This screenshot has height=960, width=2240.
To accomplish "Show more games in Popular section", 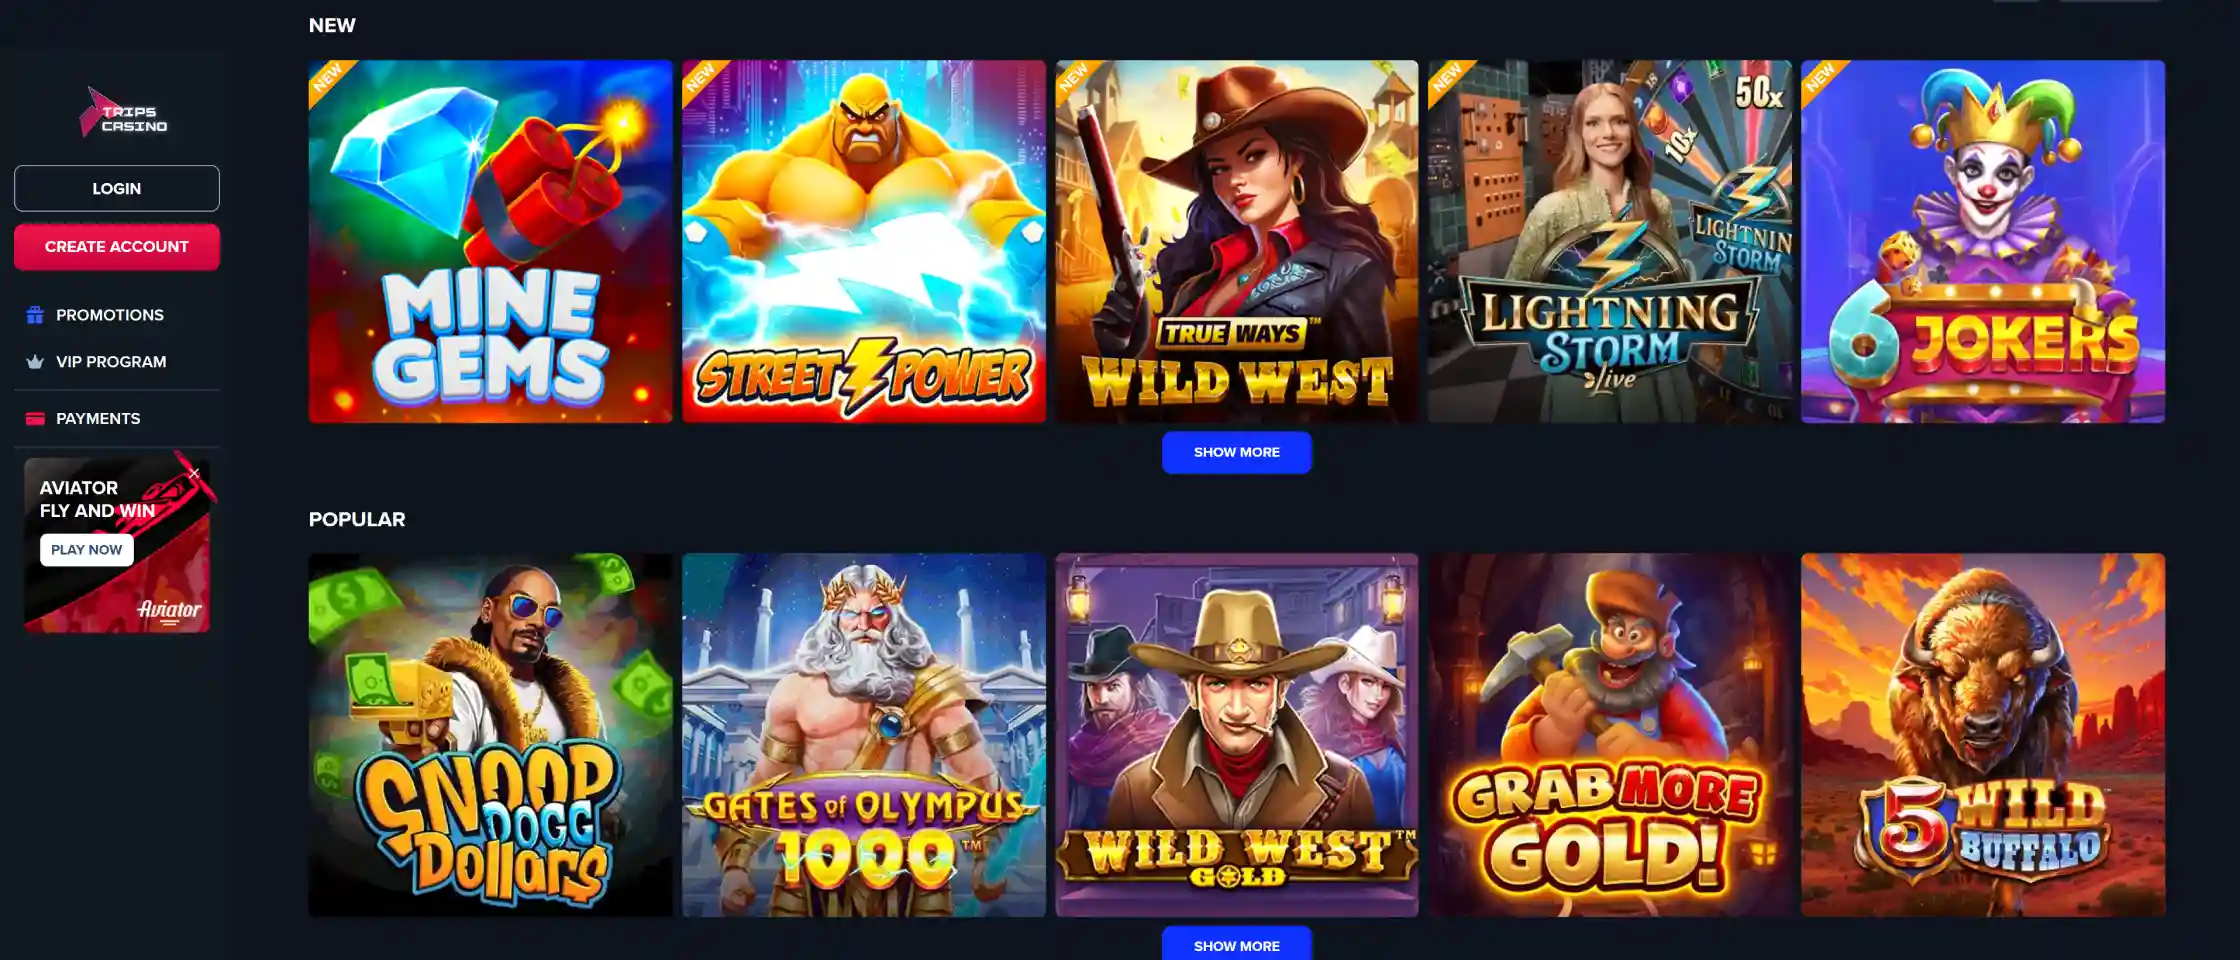I will click(x=1236, y=943).
